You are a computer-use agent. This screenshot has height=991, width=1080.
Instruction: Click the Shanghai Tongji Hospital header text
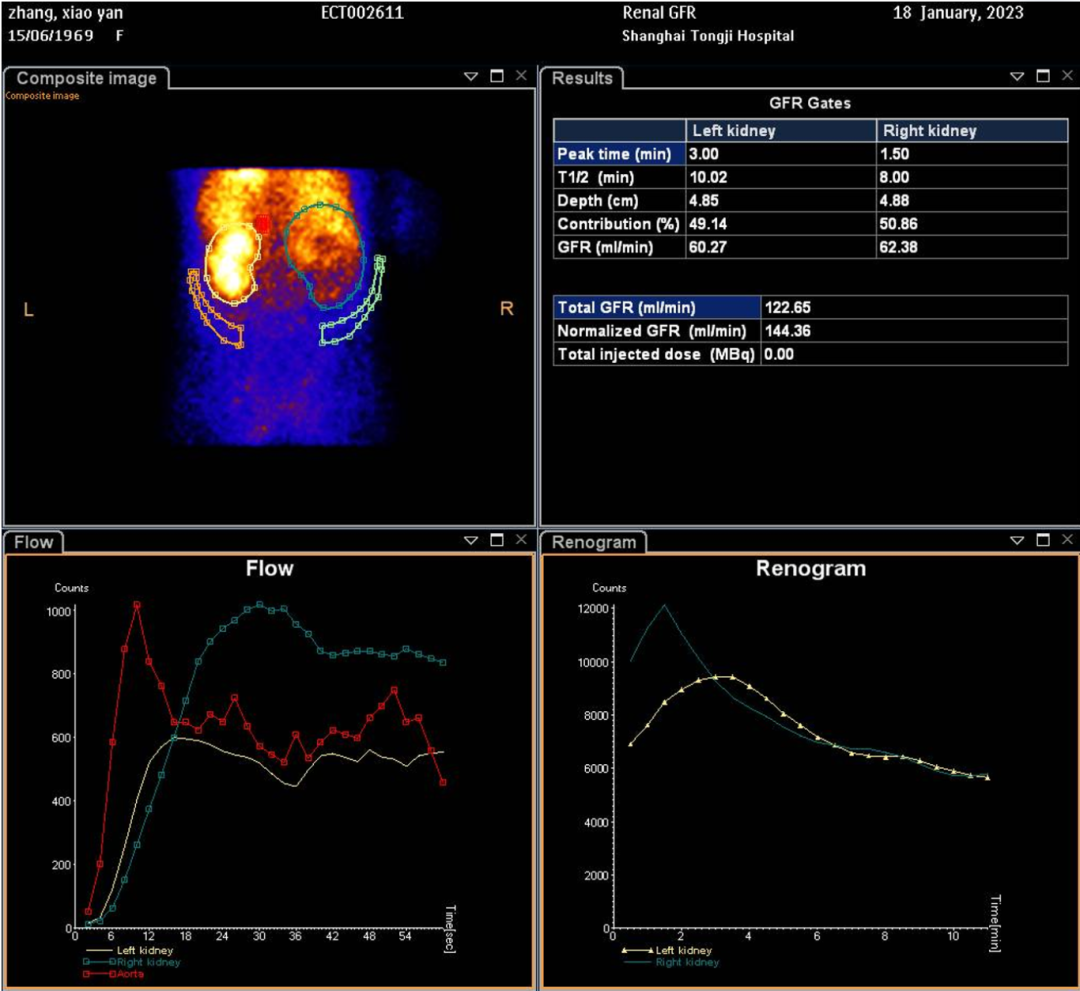click(708, 36)
